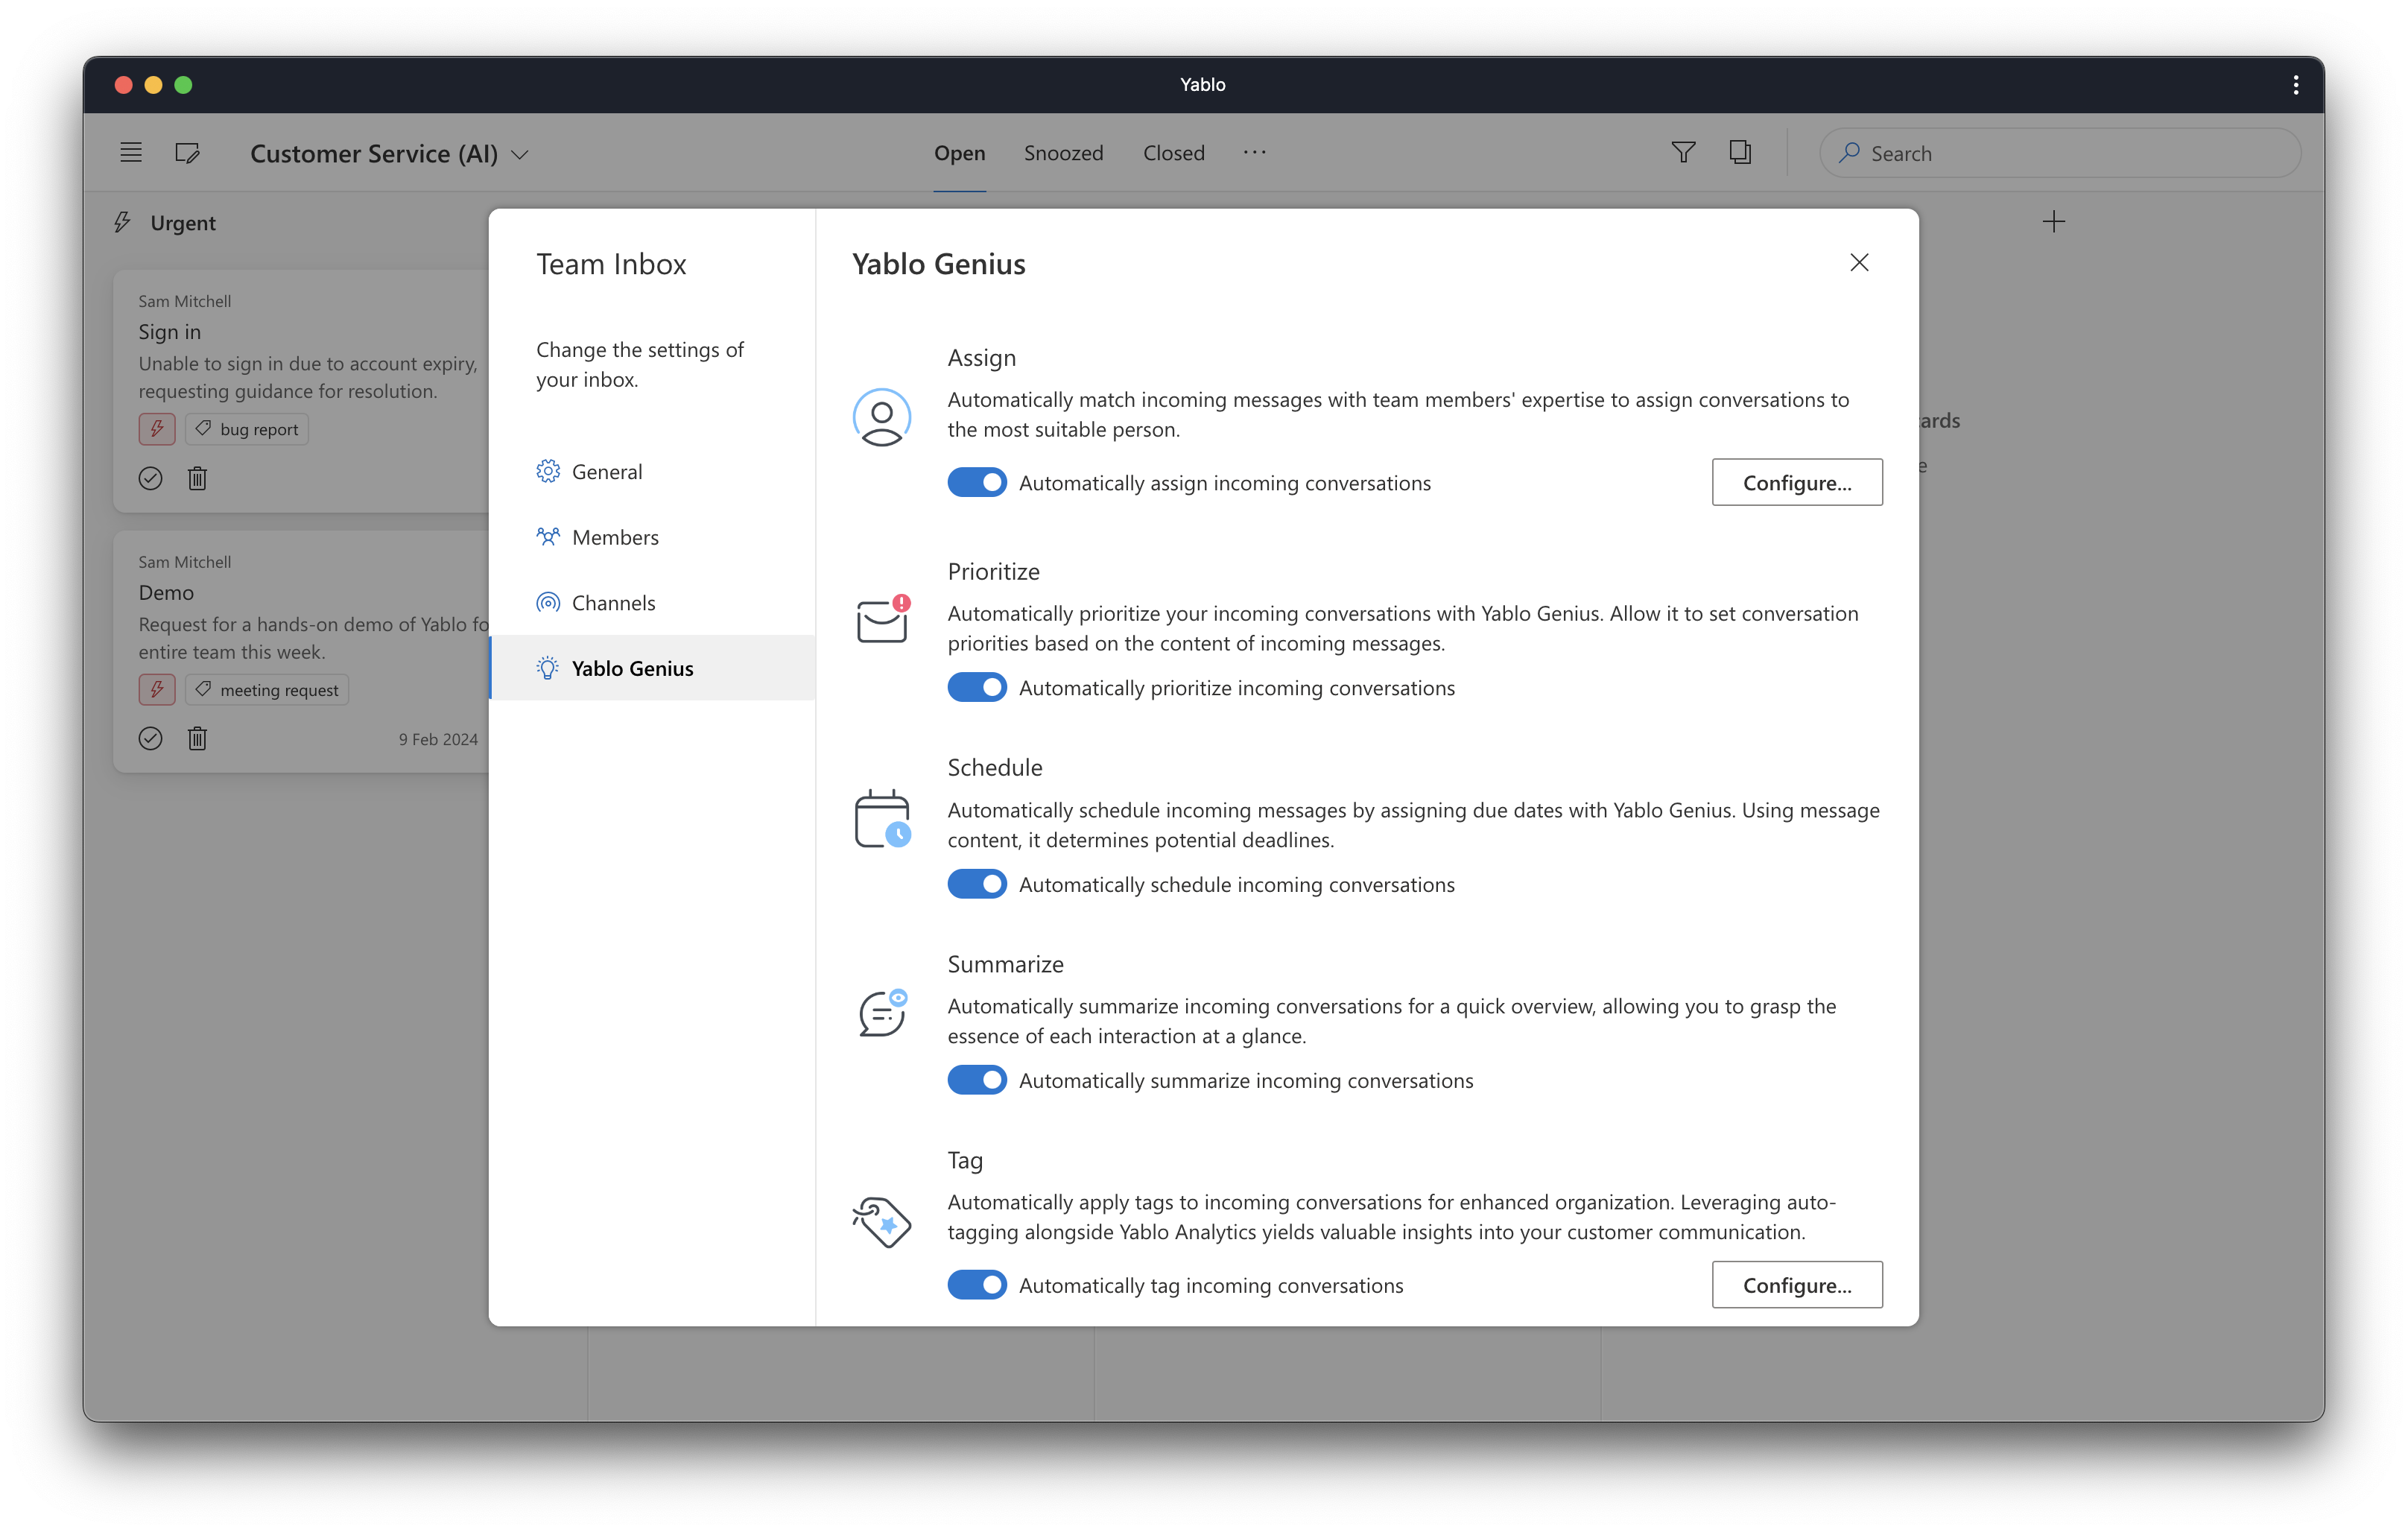The height and width of the screenshot is (1532, 2408).
Task: Toggle automatically prioritize incoming conversations
Action: click(x=977, y=688)
